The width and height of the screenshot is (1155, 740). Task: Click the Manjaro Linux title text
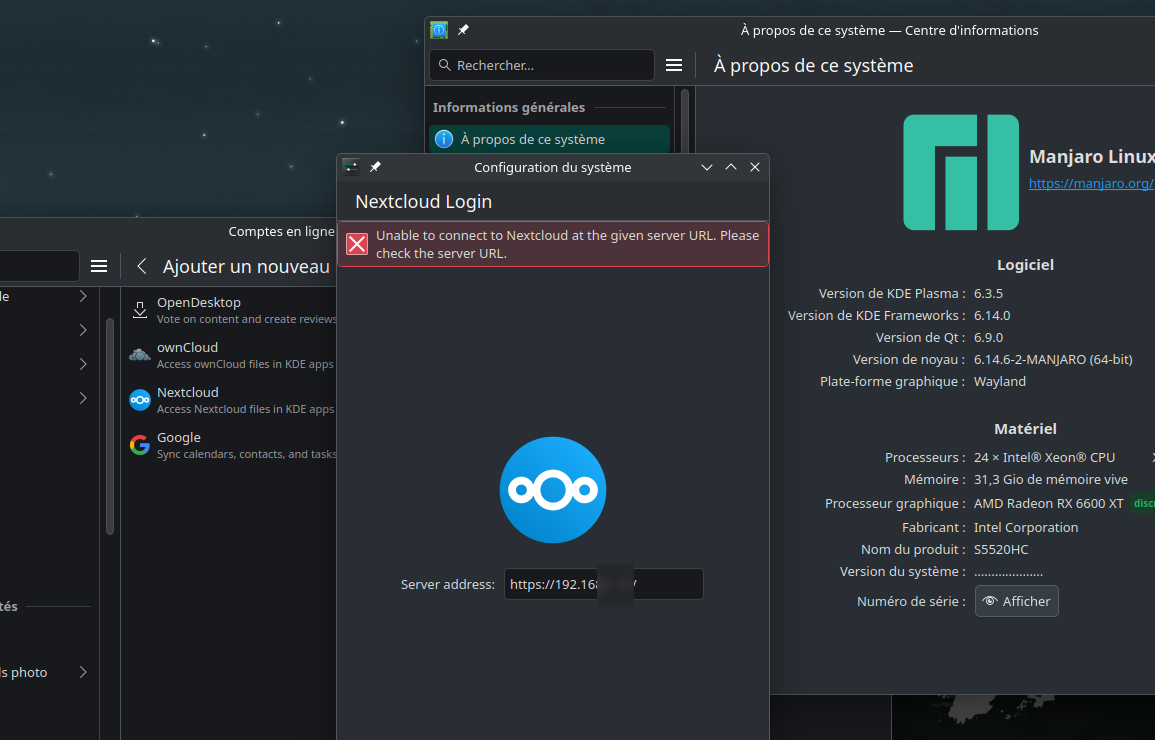click(1092, 157)
